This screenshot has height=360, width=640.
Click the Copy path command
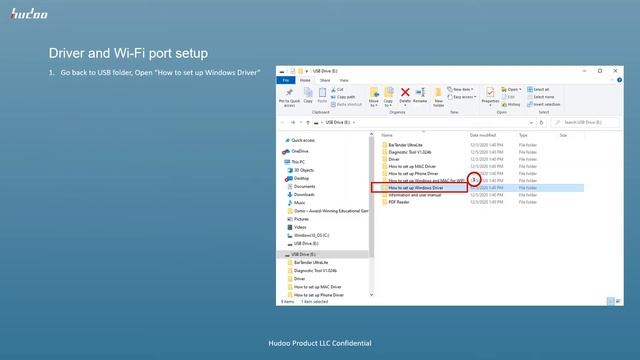pyautogui.click(x=343, y=97)
